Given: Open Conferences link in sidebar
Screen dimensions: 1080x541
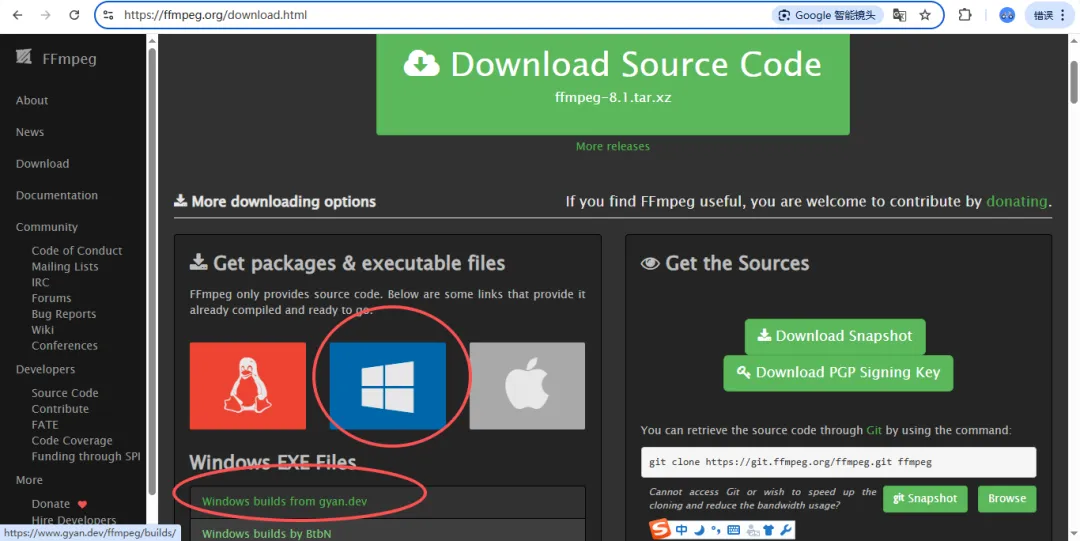Looking at the screenshot, I should point(64,346).
